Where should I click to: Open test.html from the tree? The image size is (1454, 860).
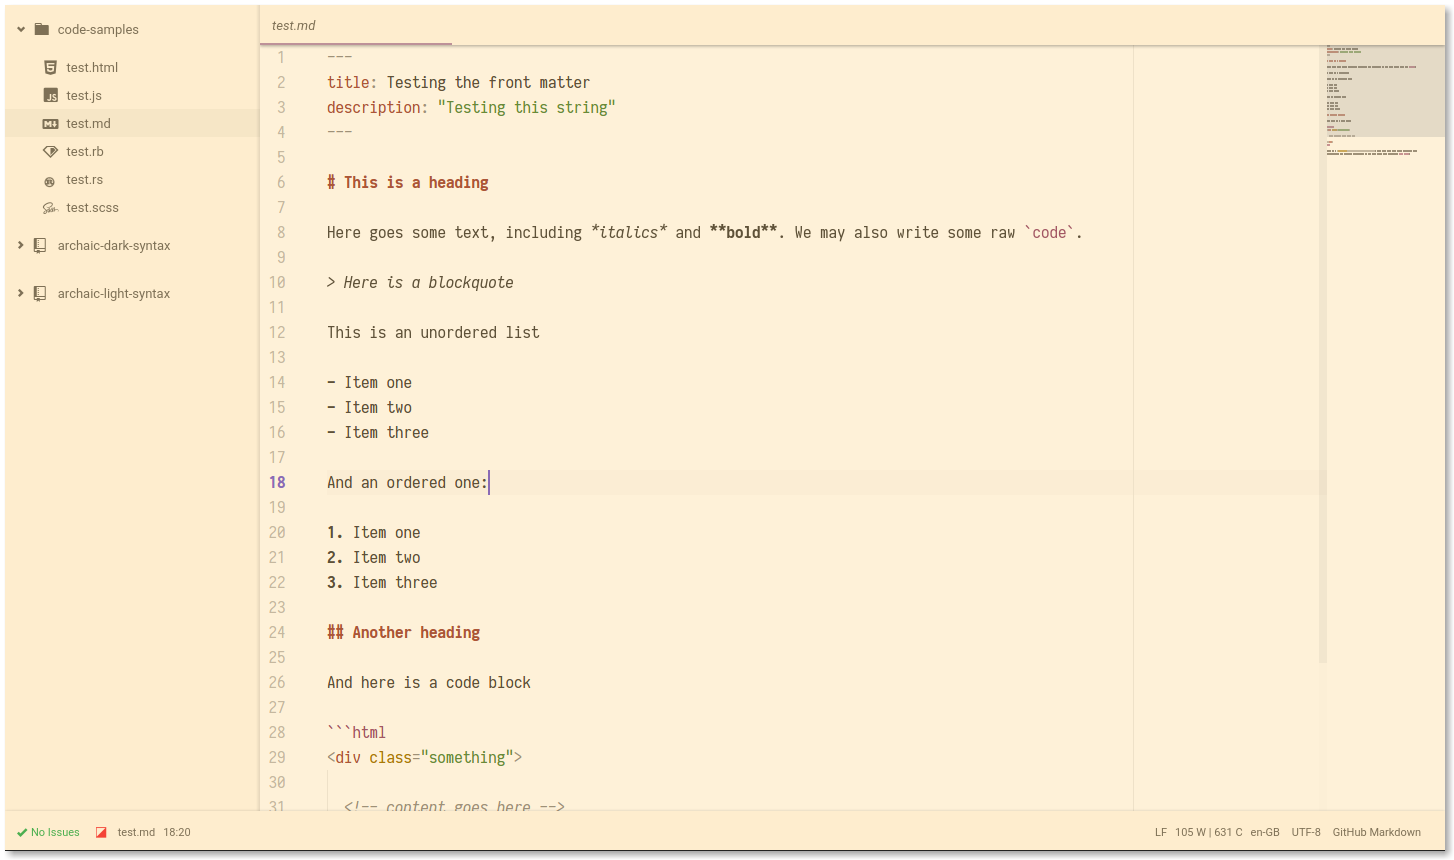[x=92, y=67]
